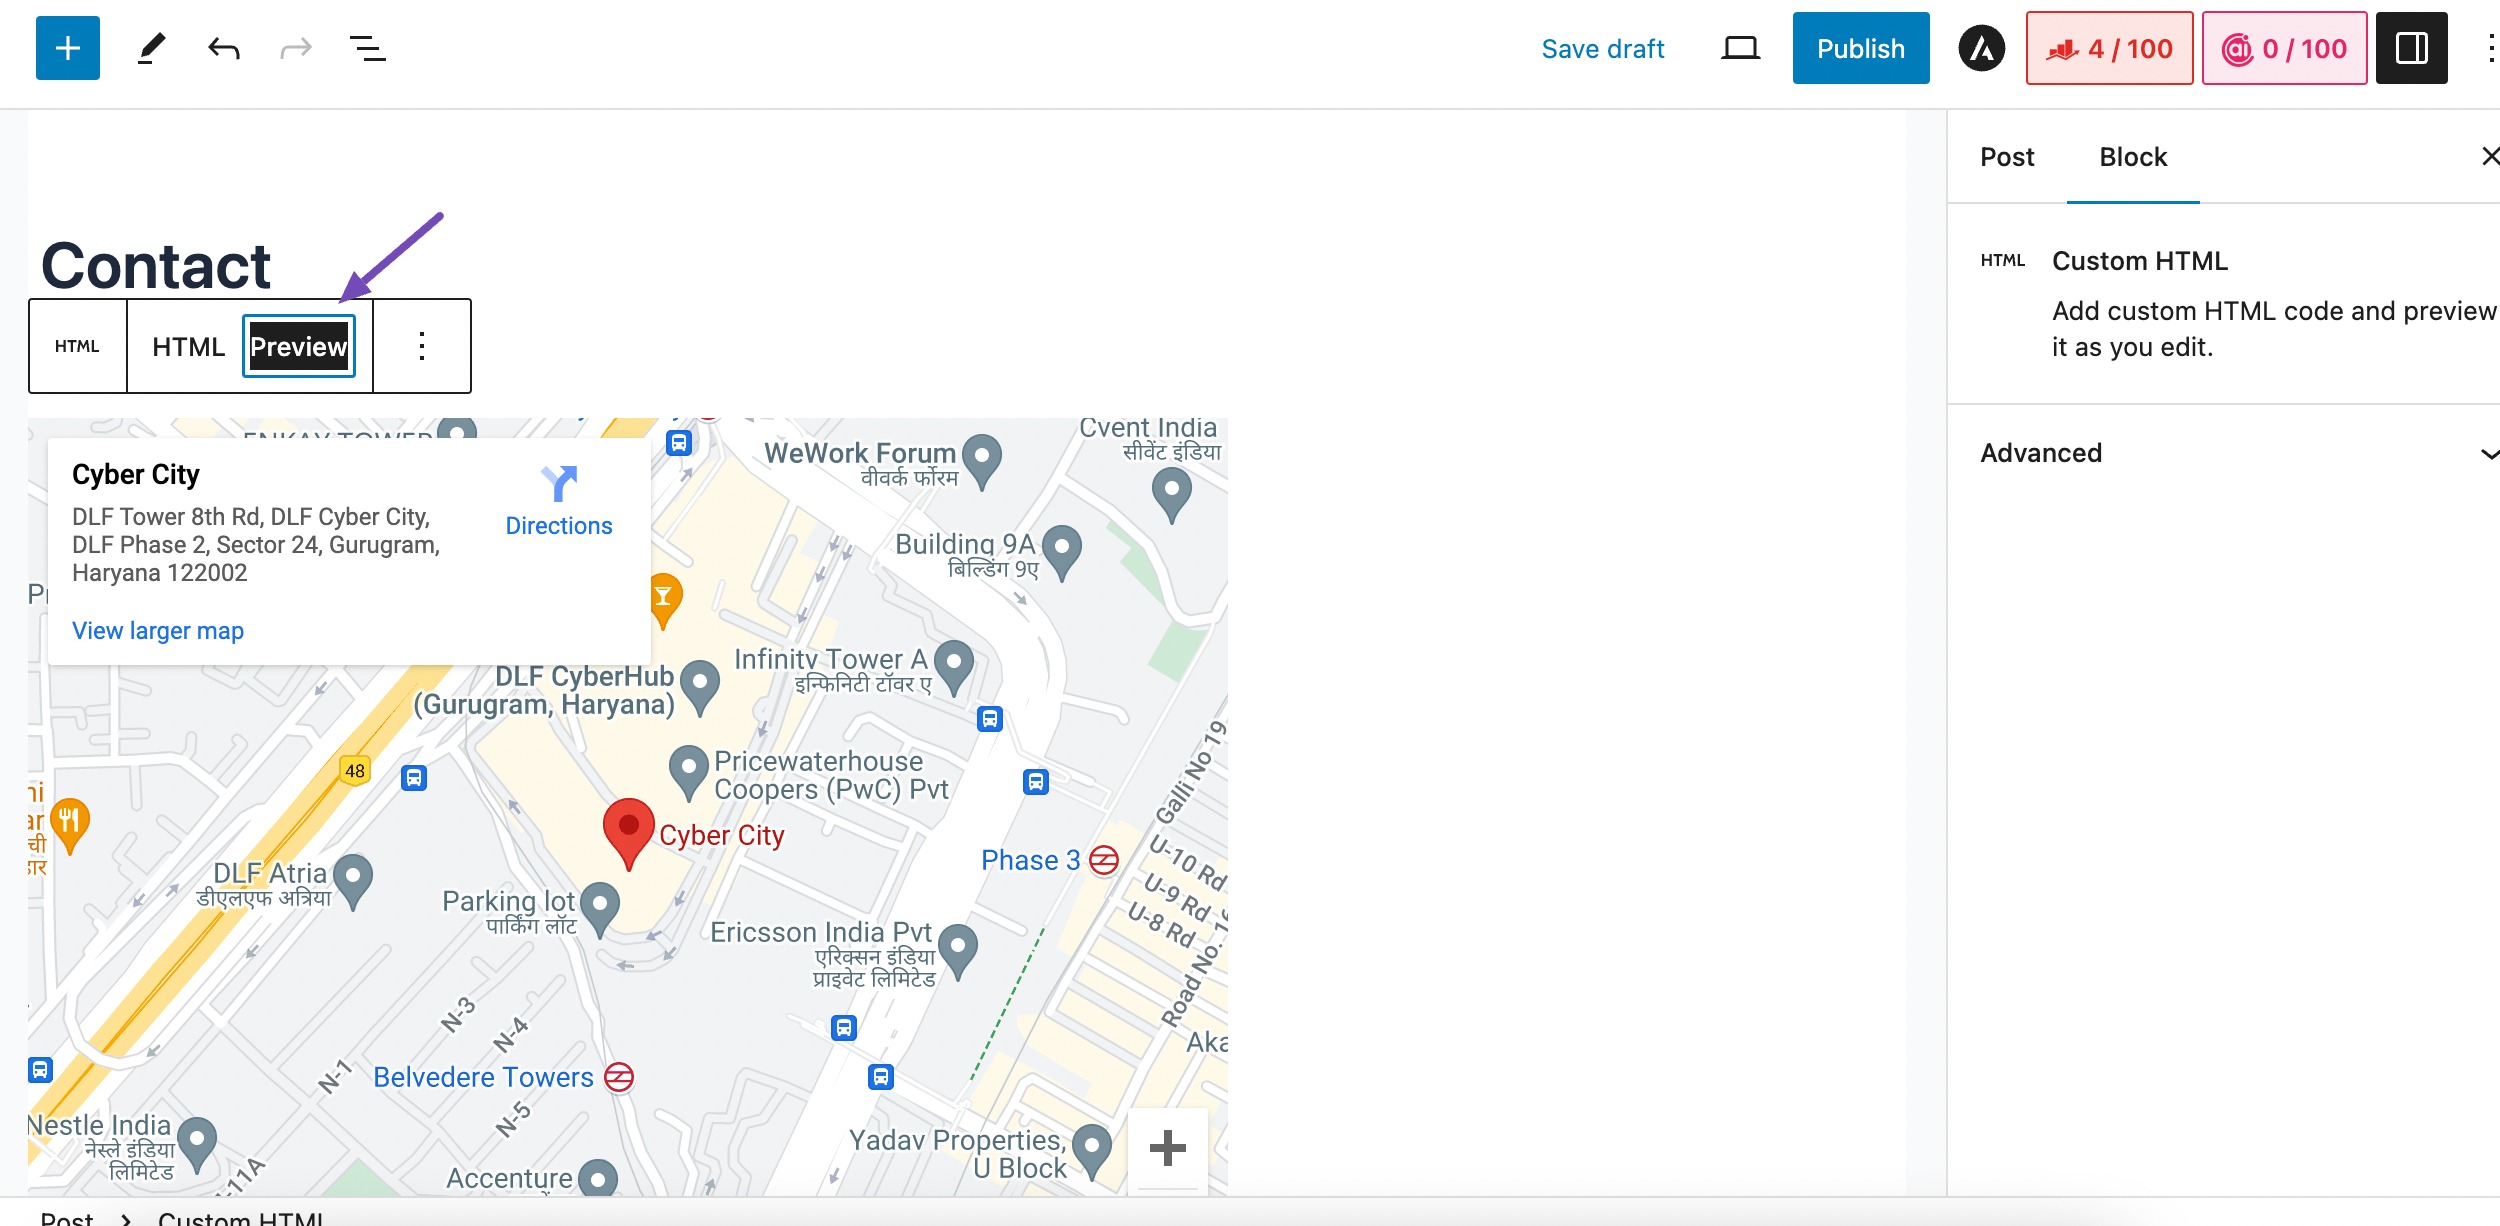
Task: Click the WeWork Forum map marker
Action: tap(982, 460)
